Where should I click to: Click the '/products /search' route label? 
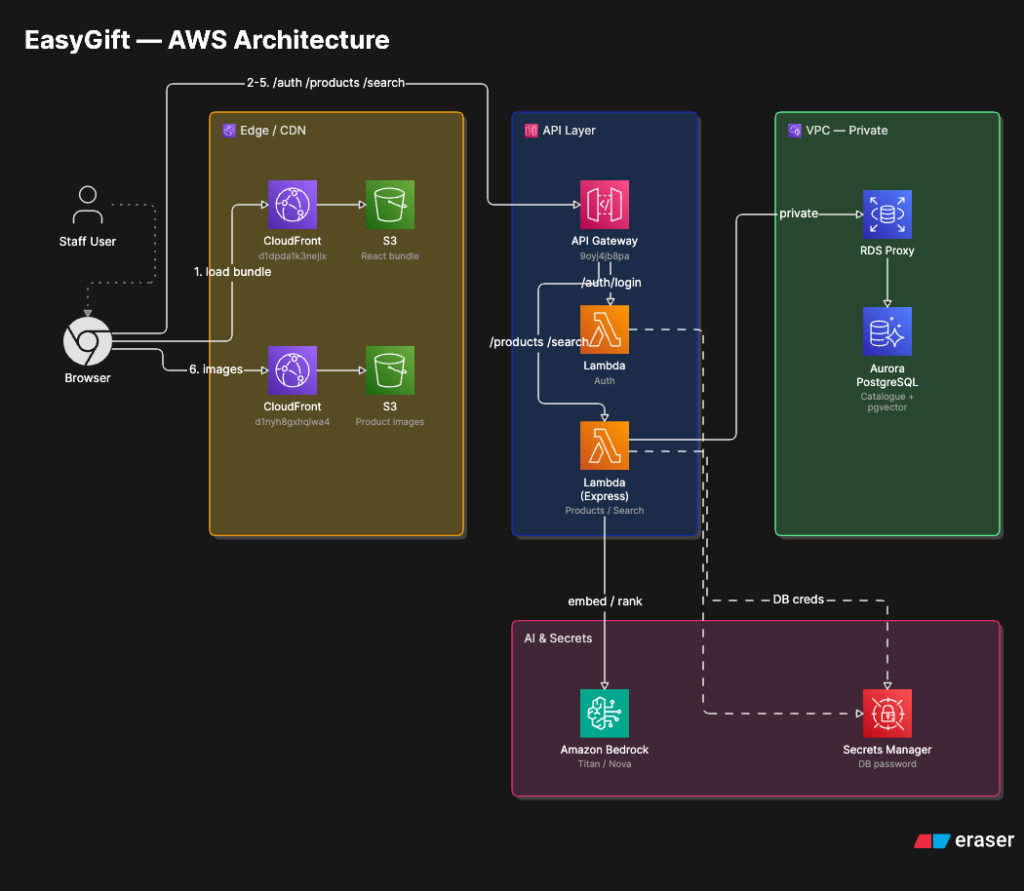coord(539,342)
